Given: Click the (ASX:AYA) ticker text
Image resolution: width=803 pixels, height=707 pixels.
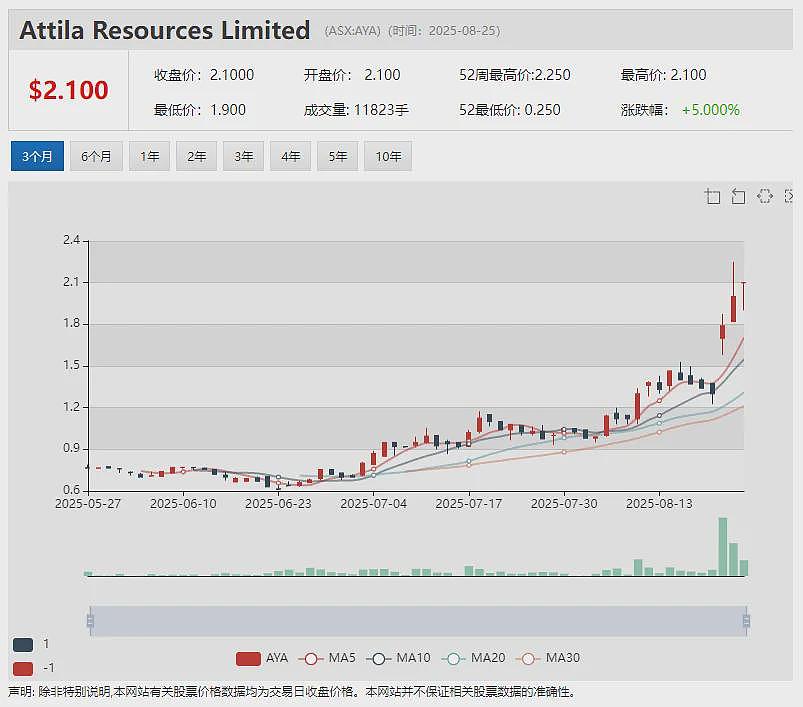Looking at the screenshot, I should [352, 31].
